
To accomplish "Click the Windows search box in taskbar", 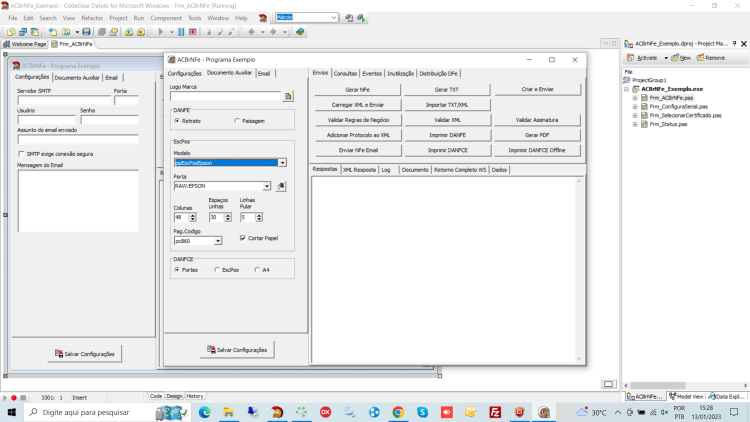I will coord(107,412).
